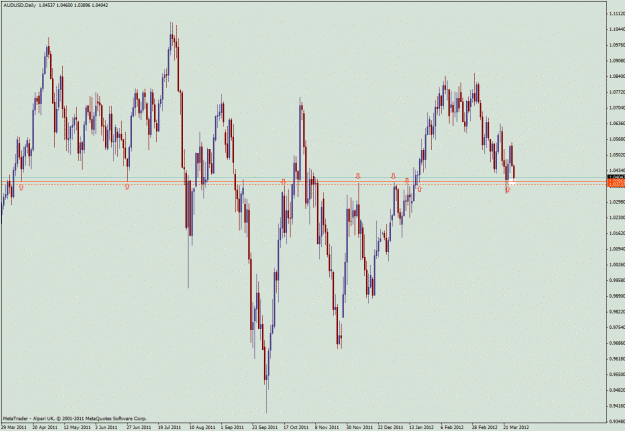This screenshot has width=625, height=431.
Task: Click the 30 Nov 2011 date label
Action: pyautogui.click(x=360, y=427)
